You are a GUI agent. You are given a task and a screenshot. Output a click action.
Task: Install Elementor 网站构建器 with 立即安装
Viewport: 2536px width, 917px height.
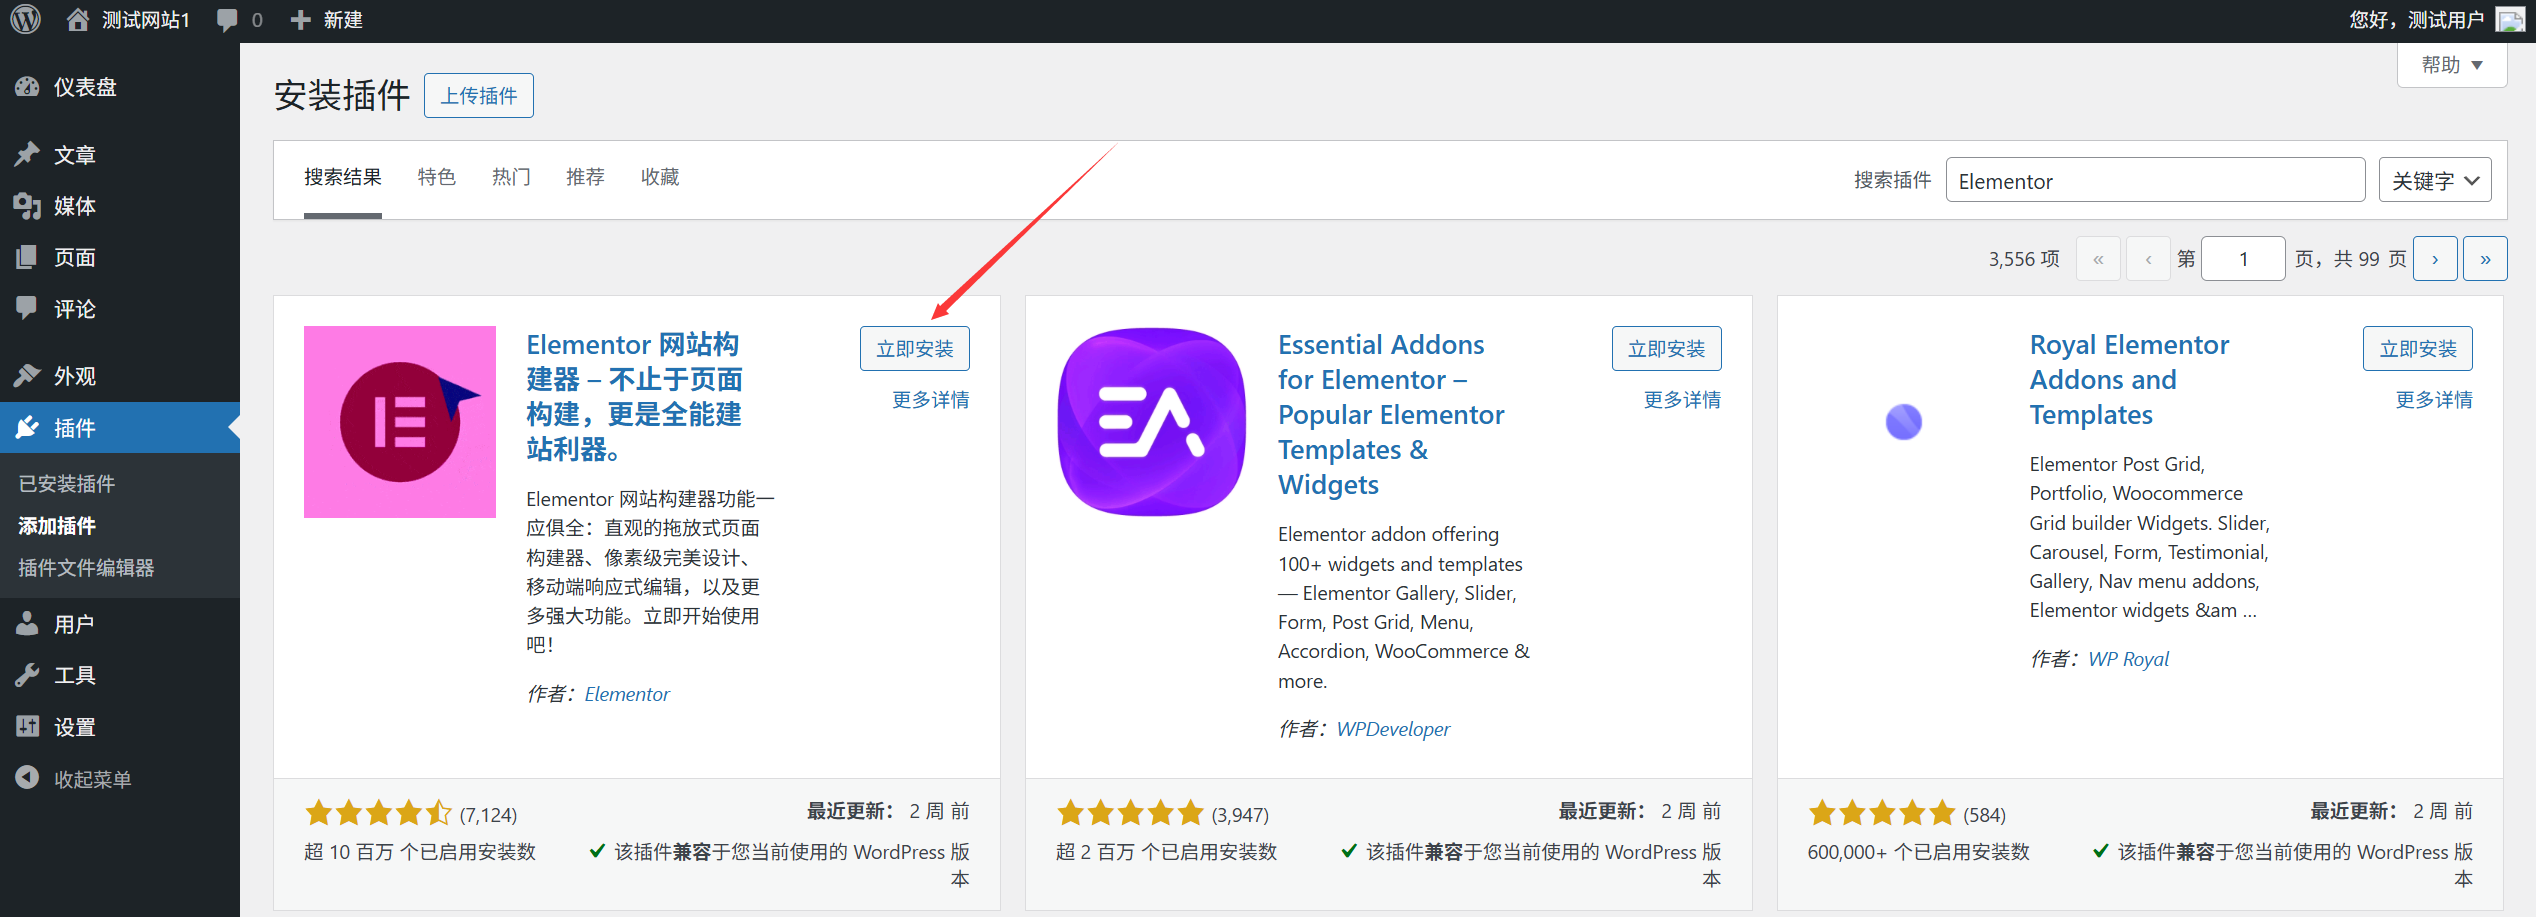pyautogui.click(x=915, y=348)
